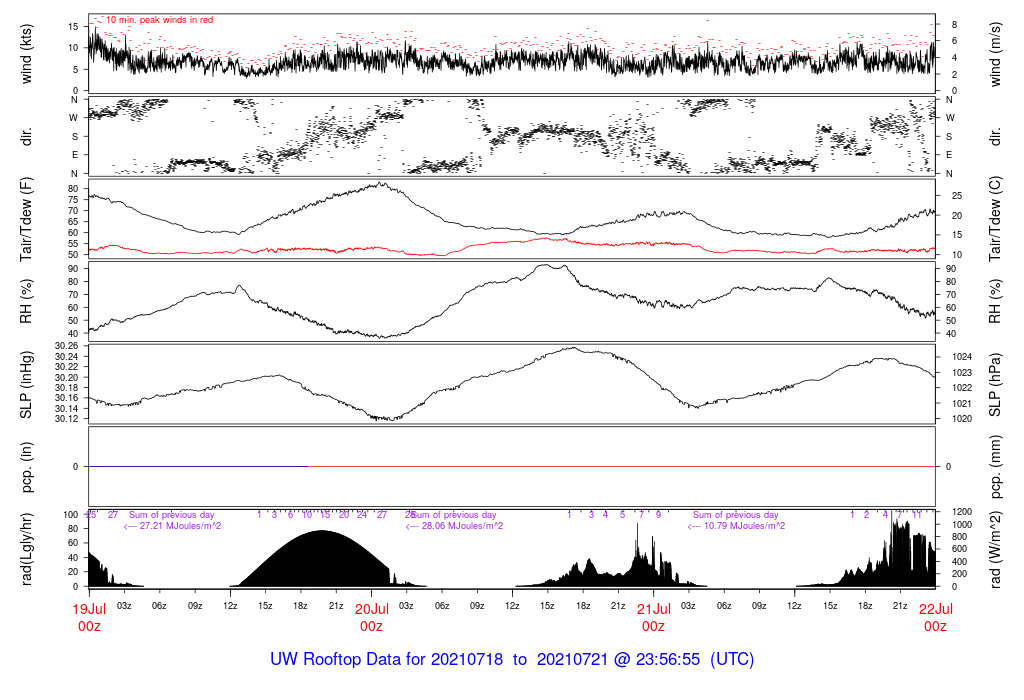Click the "Tair/Tdew (C)" axis label
Image resolution: width=1024 pixels, height=700 pixels.
pos(995,219)
